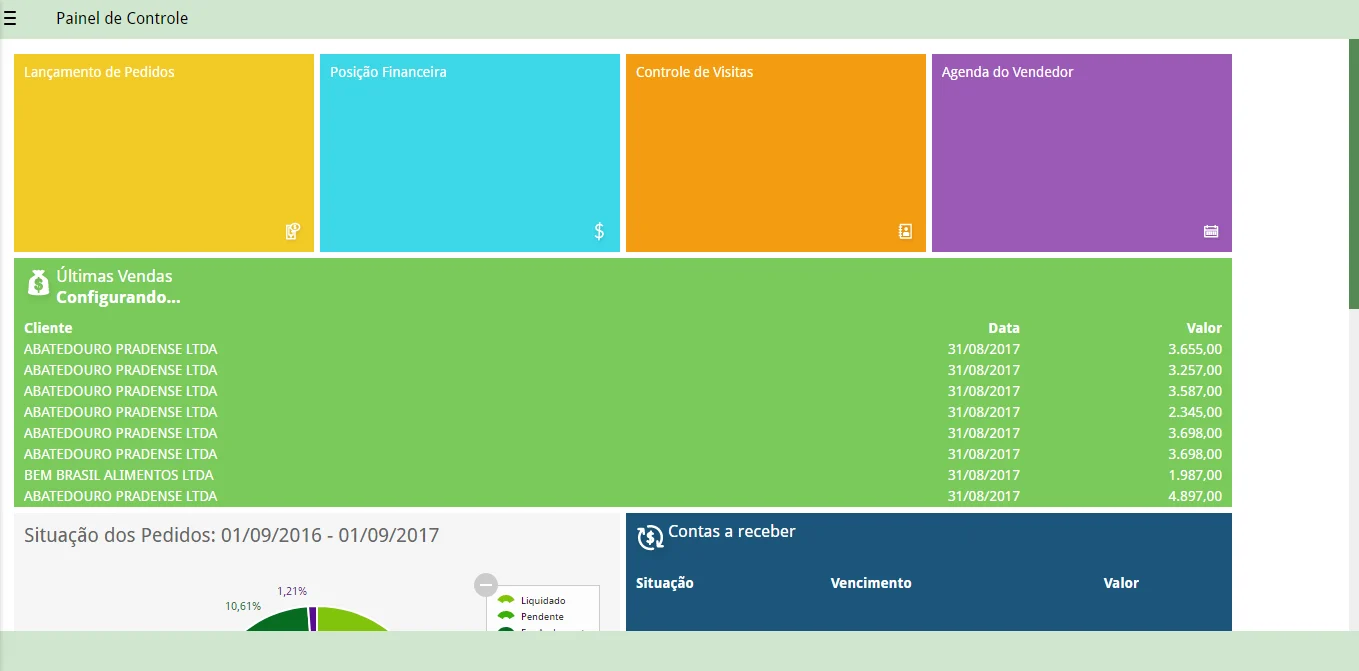
Task: Click the calendar icon in purple tile
Action: [x=1211, y=231]
